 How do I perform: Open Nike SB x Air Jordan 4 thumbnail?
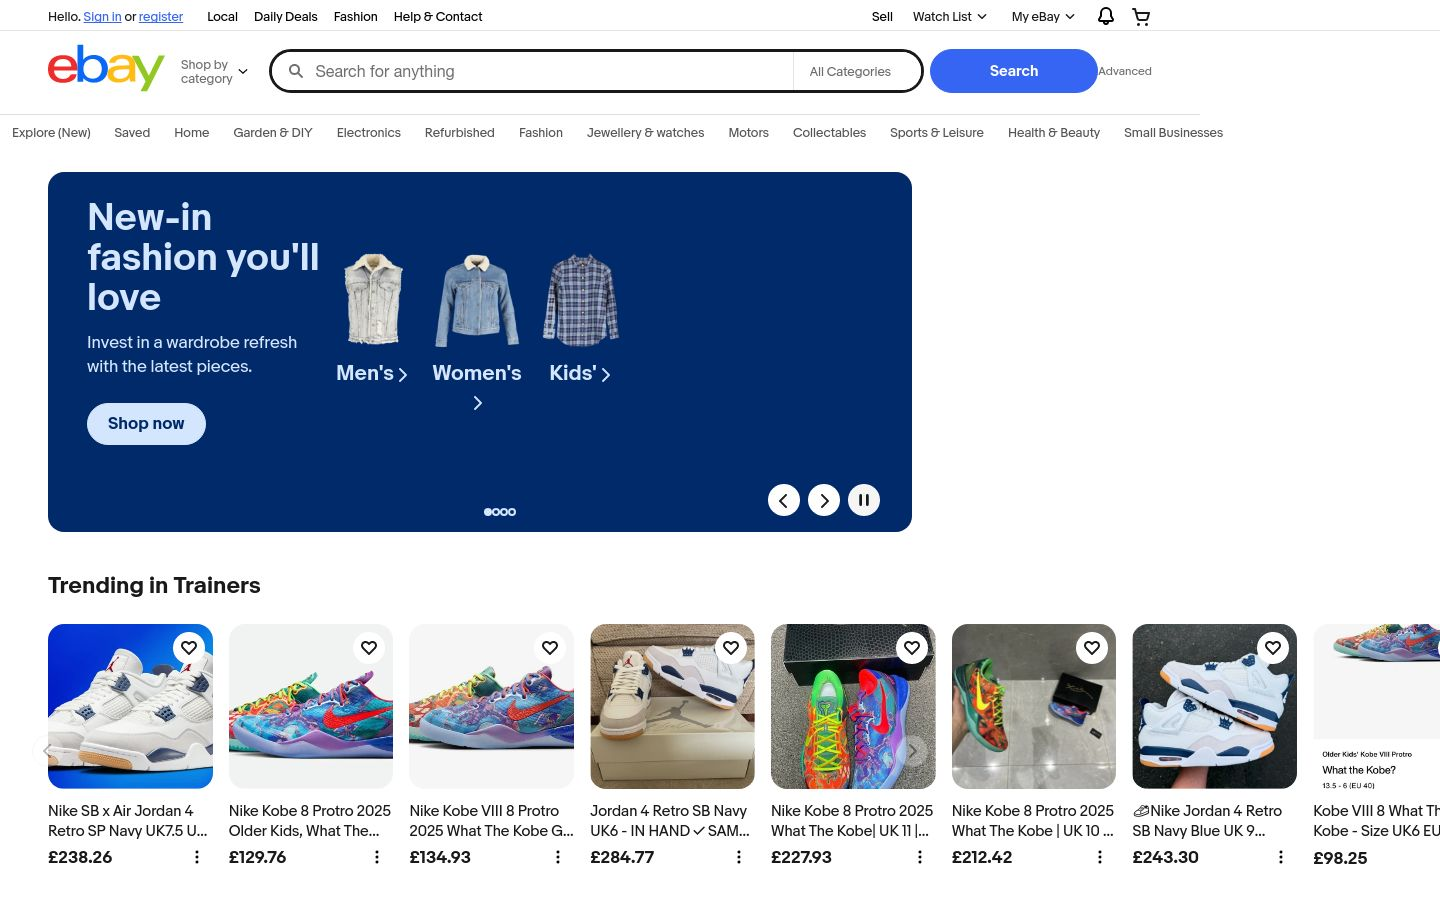pos(130,706)
